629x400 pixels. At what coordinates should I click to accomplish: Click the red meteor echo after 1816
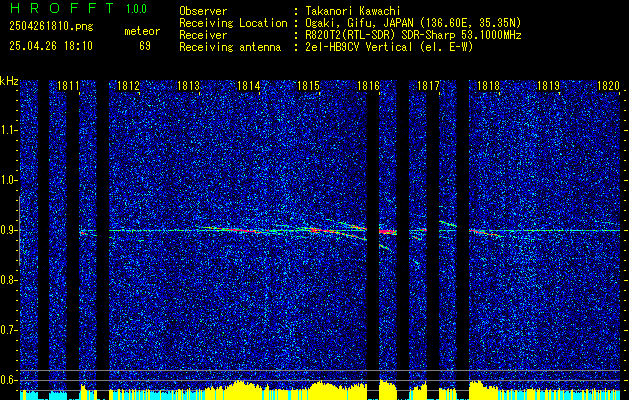tap(387, 231)
